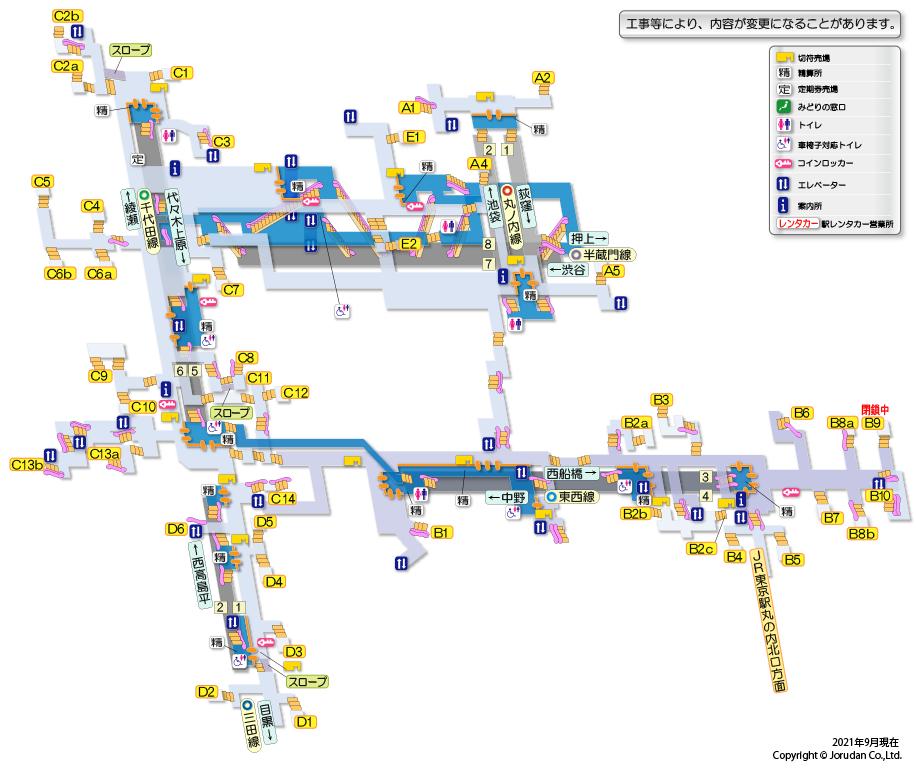The height and width of the screenshot is (769, 916).
Task: Click the Hanzomon Line (半蔵門線) label
Action: 601,255
